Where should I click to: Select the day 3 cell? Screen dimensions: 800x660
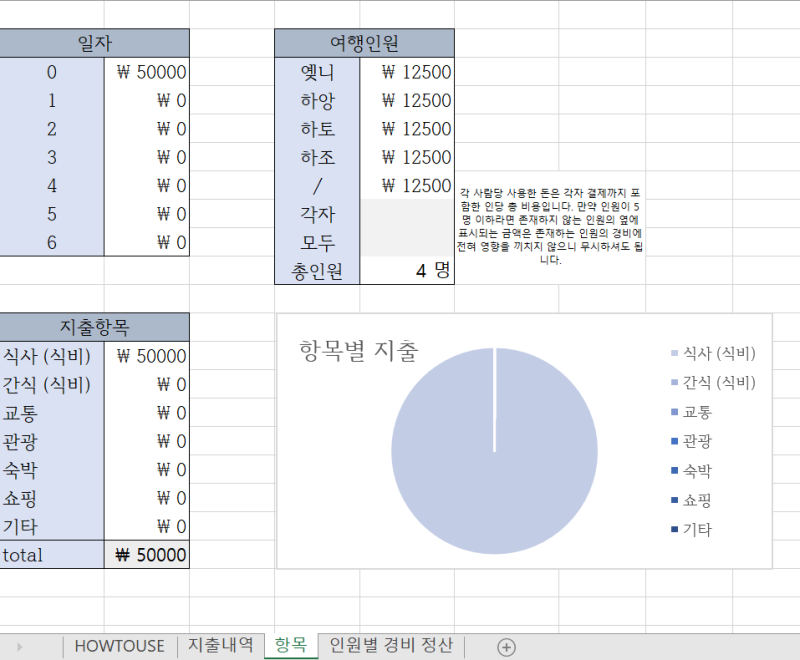pyautogui.click(x=52, y=157)
